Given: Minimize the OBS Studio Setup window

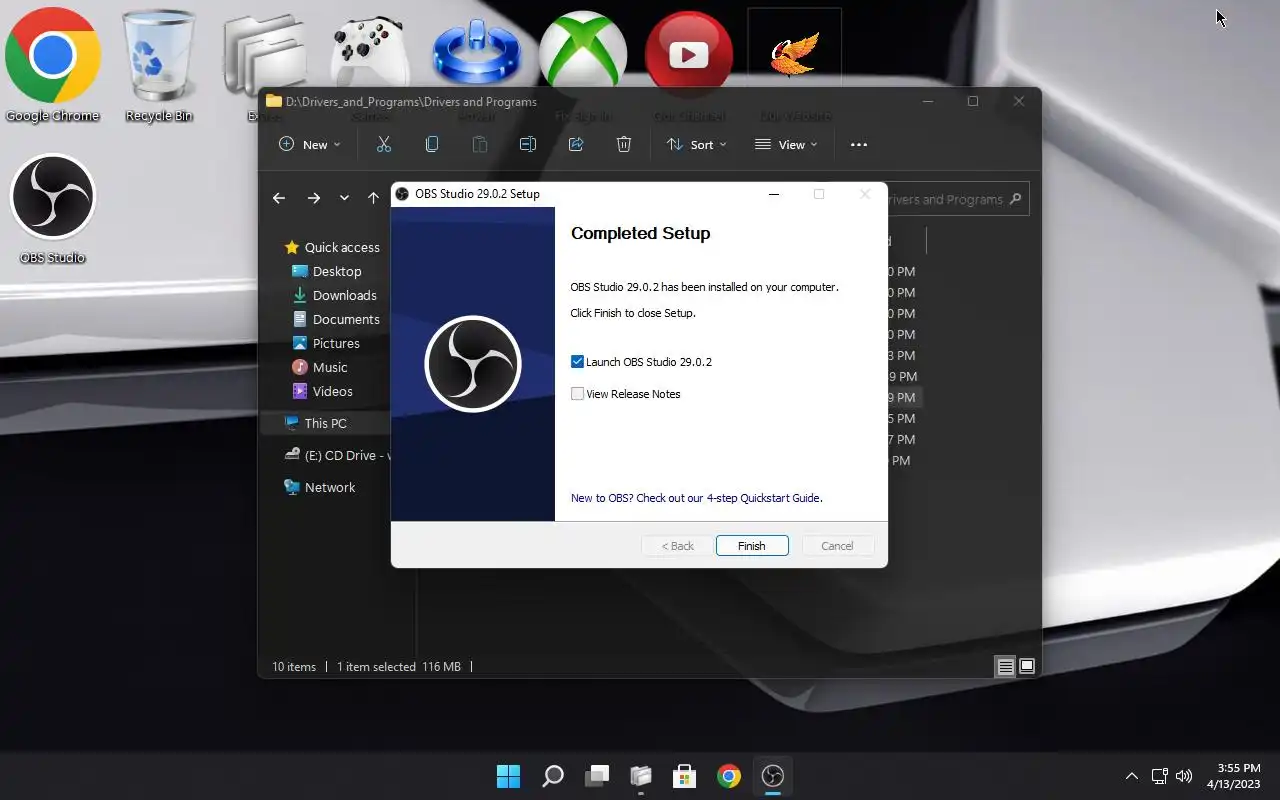Looking at the screenshot, I should tap(774, 194).
